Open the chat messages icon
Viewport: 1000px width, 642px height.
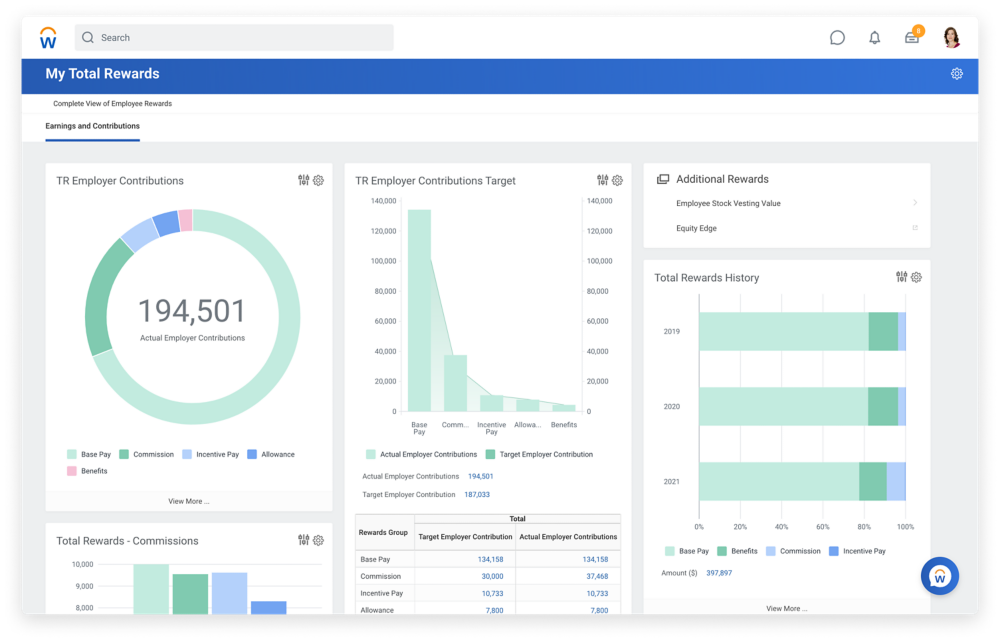(837, 38)
